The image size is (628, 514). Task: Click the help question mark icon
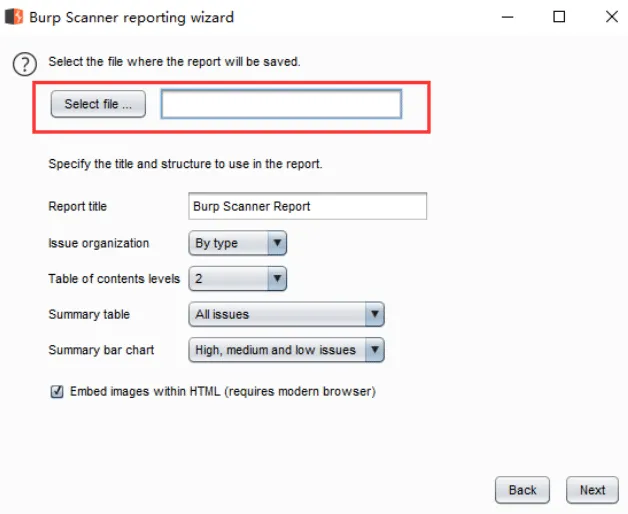point(25,64)
